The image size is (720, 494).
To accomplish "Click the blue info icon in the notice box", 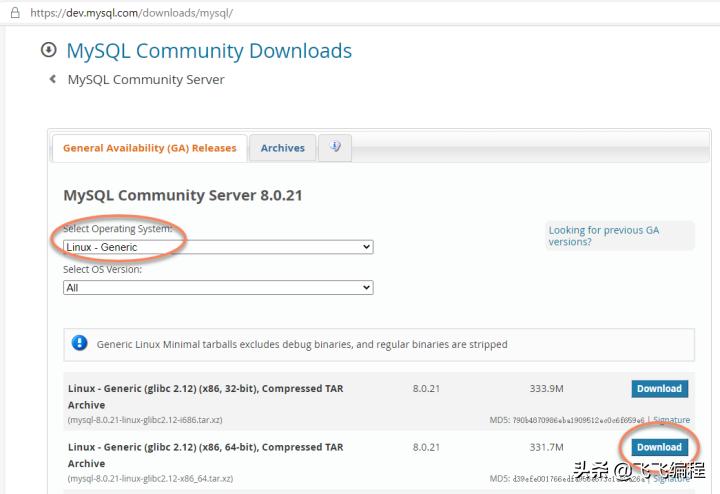I will (x=79, y=342).
